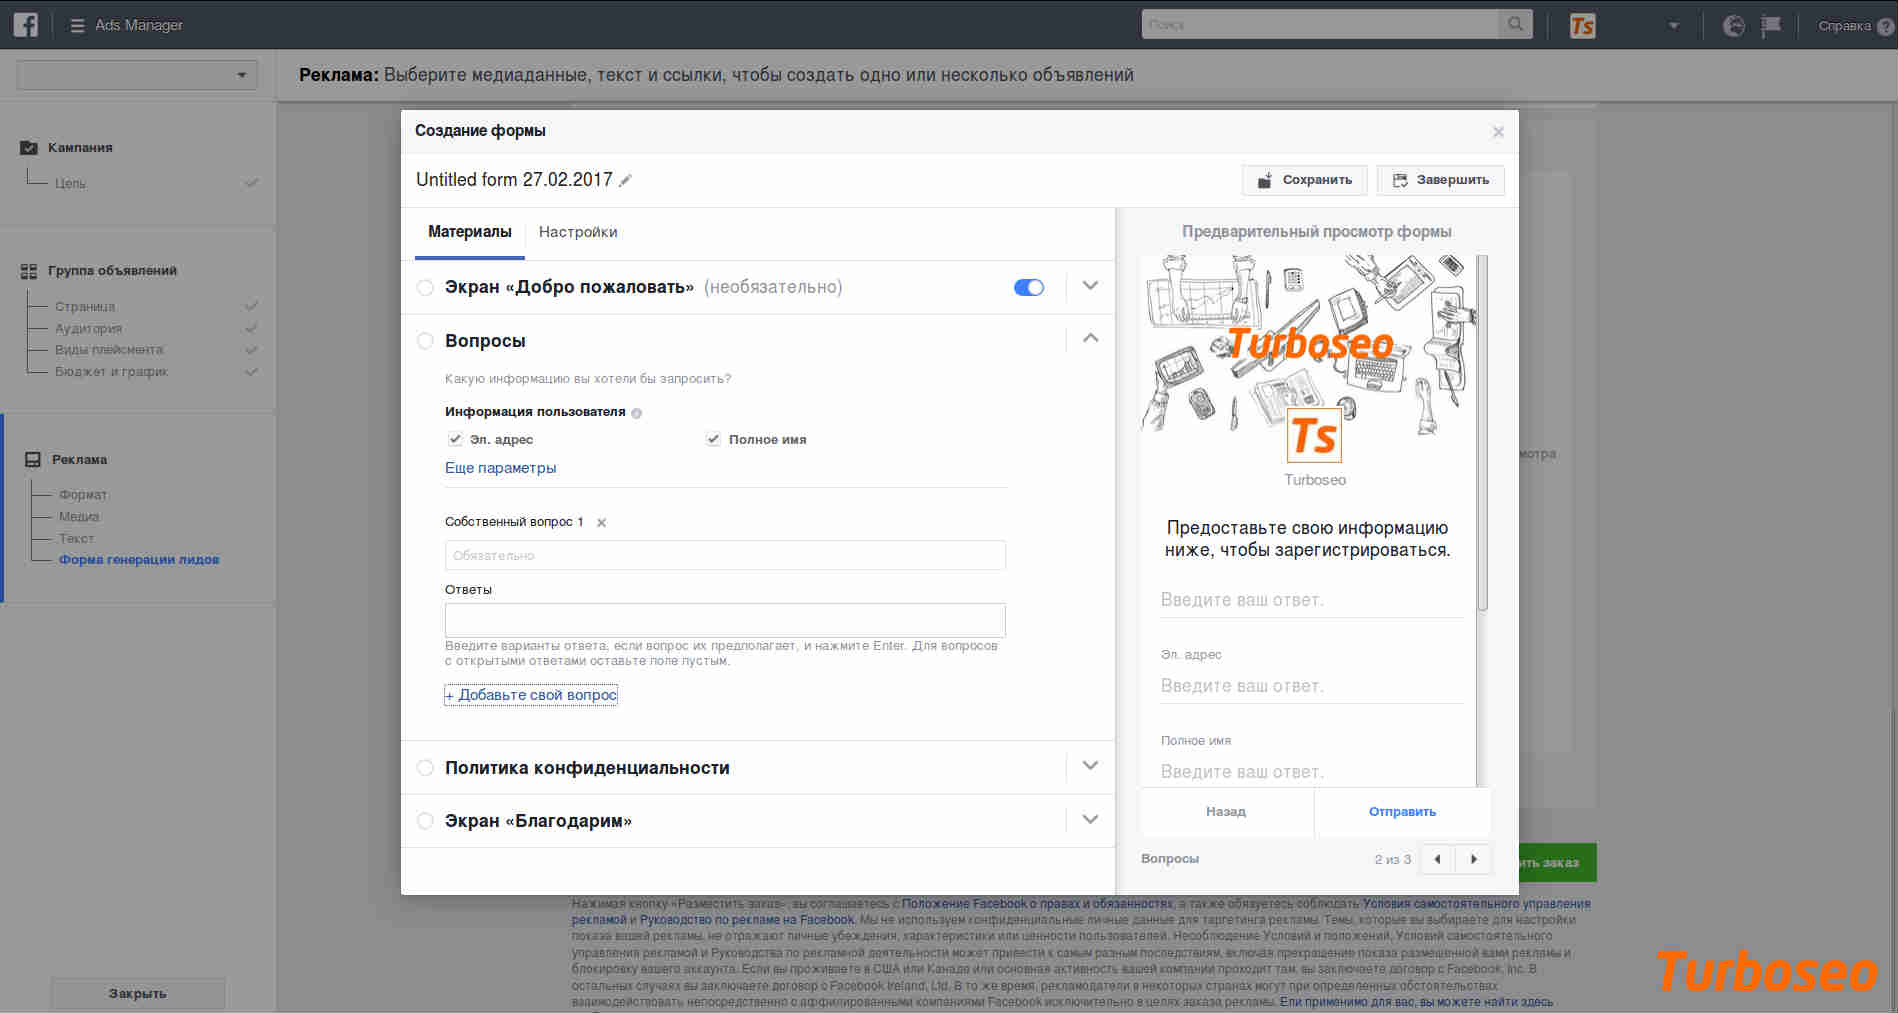
Task: Remove Собственный вопрос 1 with x icon
Action: point(601,523)
